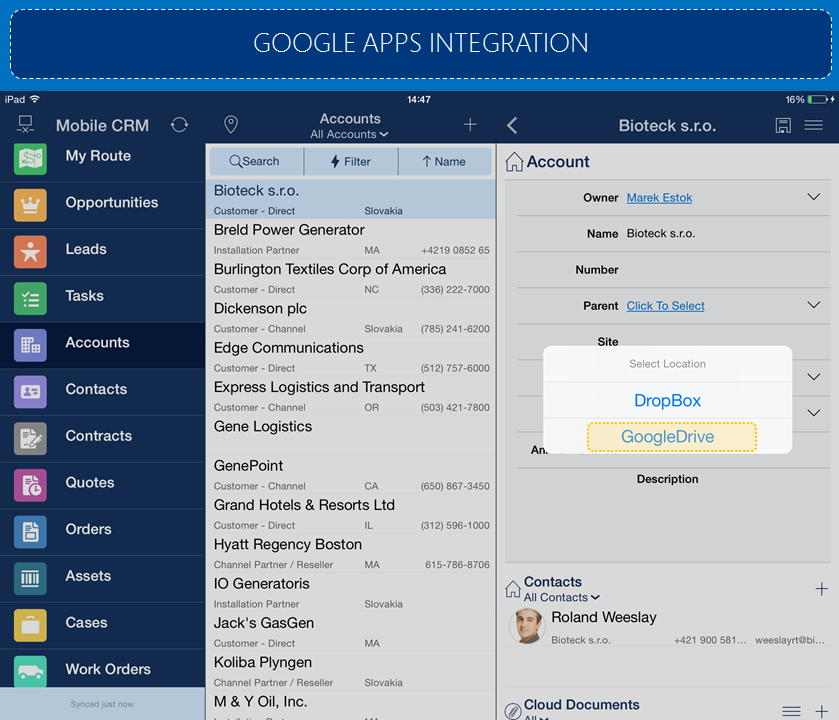Open the Cloud Documents list menu icon

click(x=791, y=711)
